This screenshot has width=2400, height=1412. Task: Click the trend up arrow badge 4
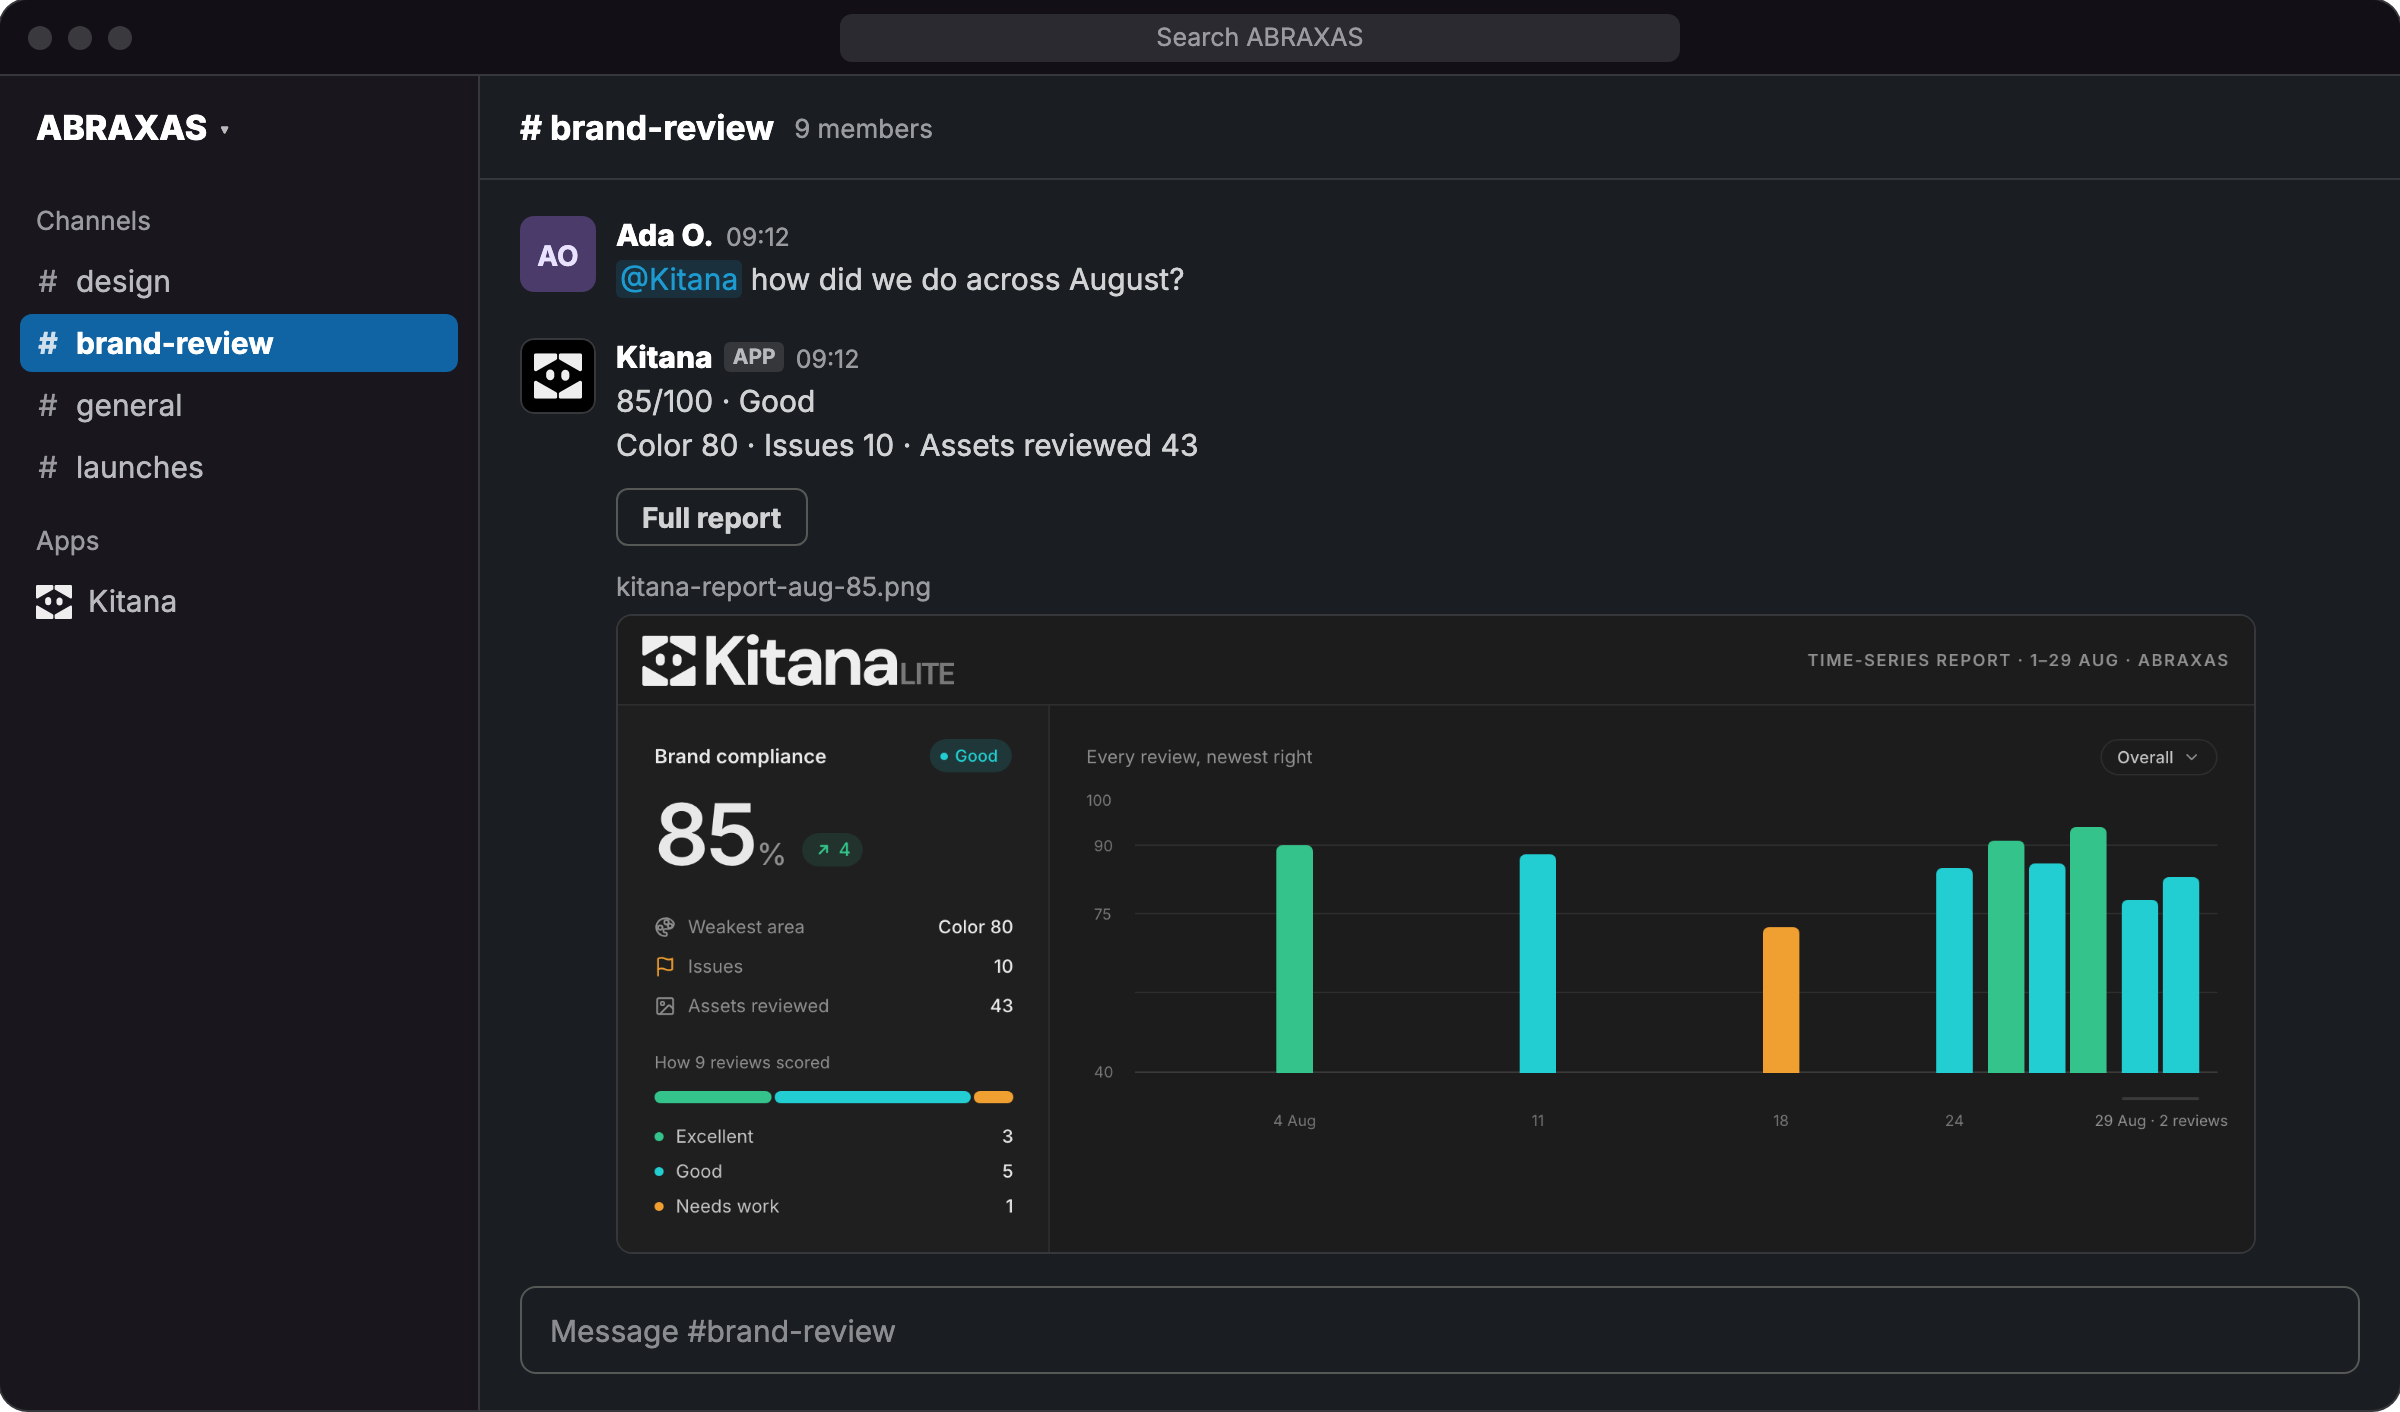click(833, 849)
